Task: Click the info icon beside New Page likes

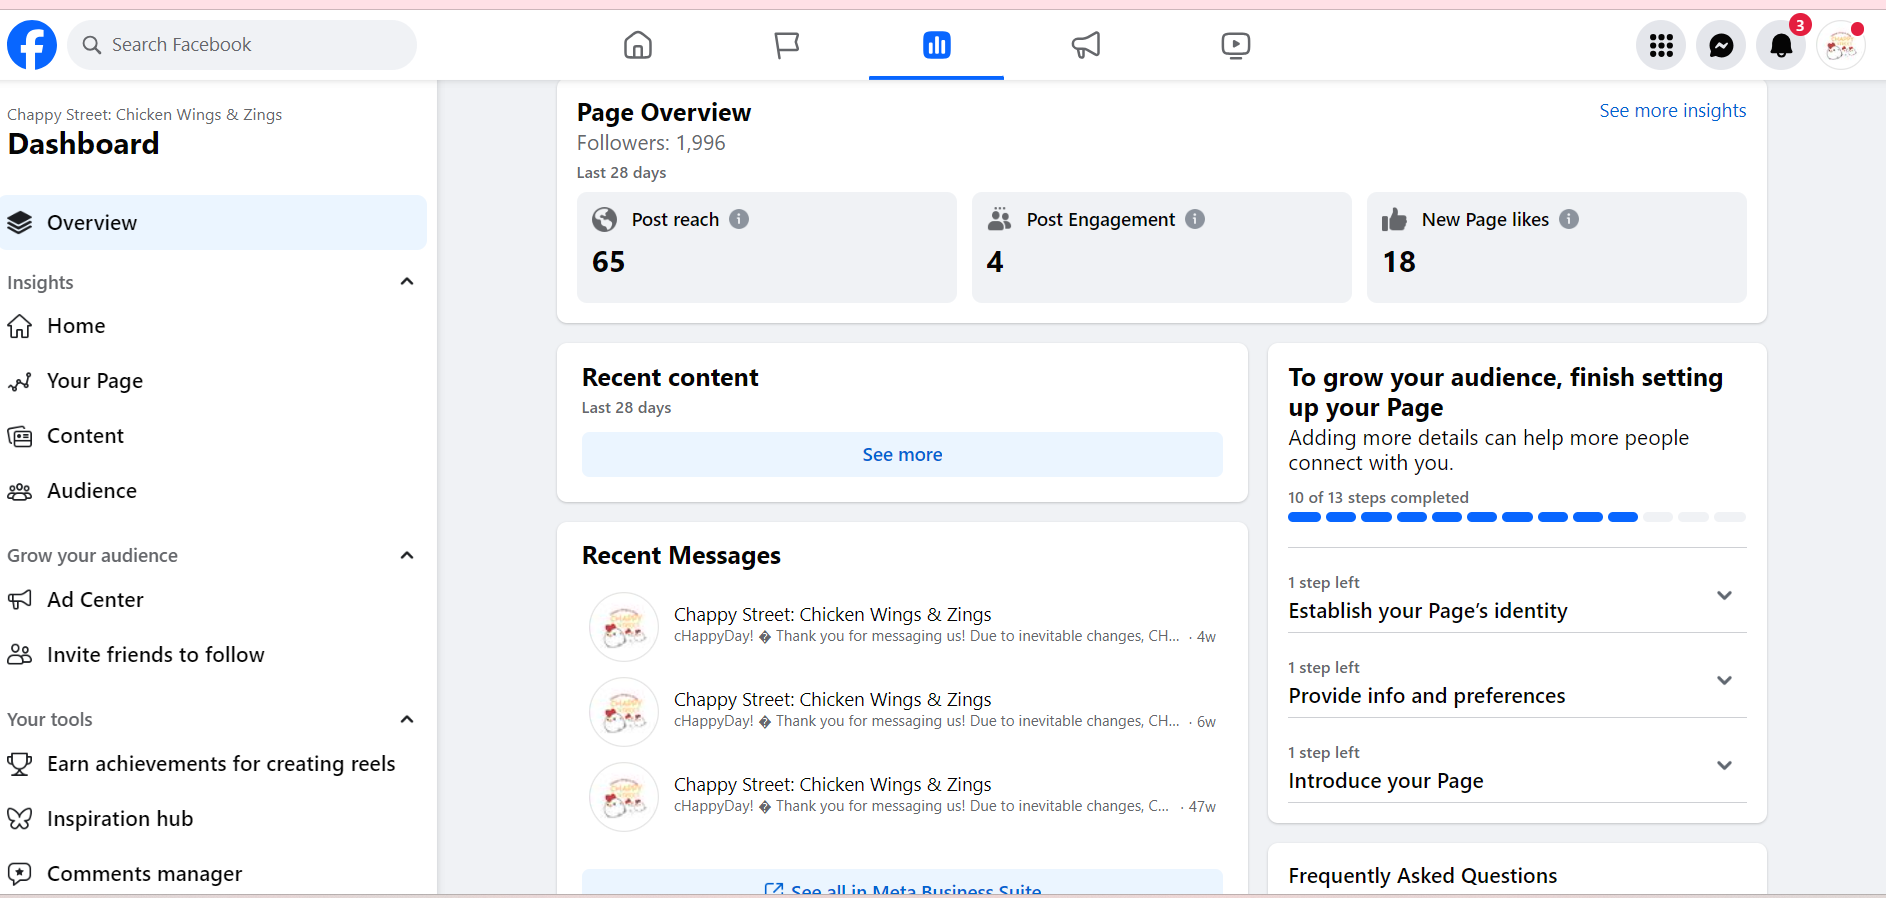Action: click(x=1569, y=219)
